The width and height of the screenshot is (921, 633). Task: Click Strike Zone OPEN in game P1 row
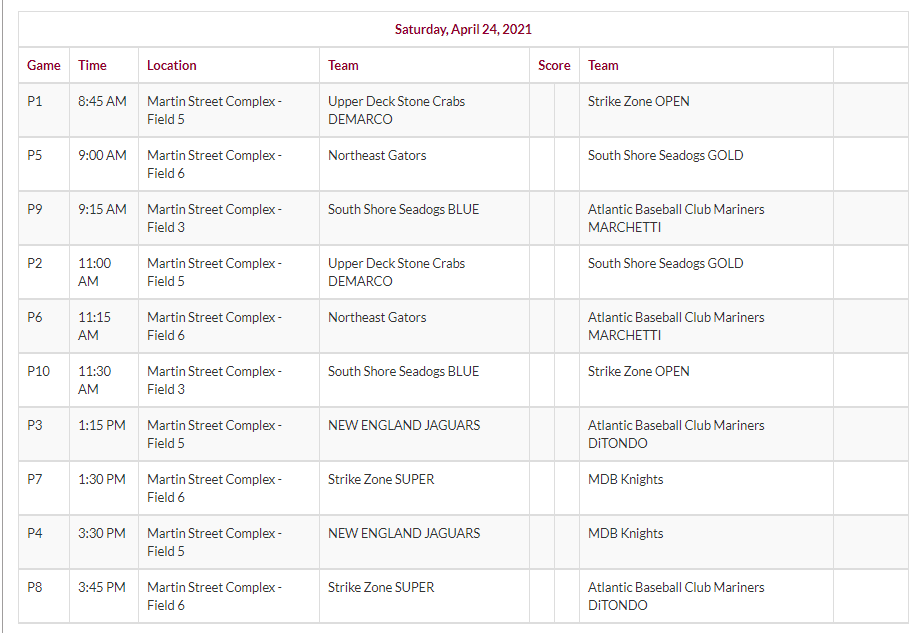coord(638,101)
